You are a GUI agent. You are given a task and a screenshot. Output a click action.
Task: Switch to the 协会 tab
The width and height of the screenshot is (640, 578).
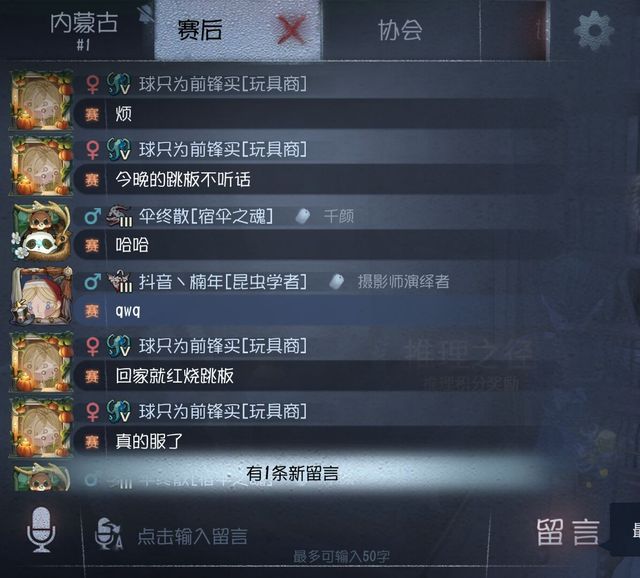[x=400, y=30]
